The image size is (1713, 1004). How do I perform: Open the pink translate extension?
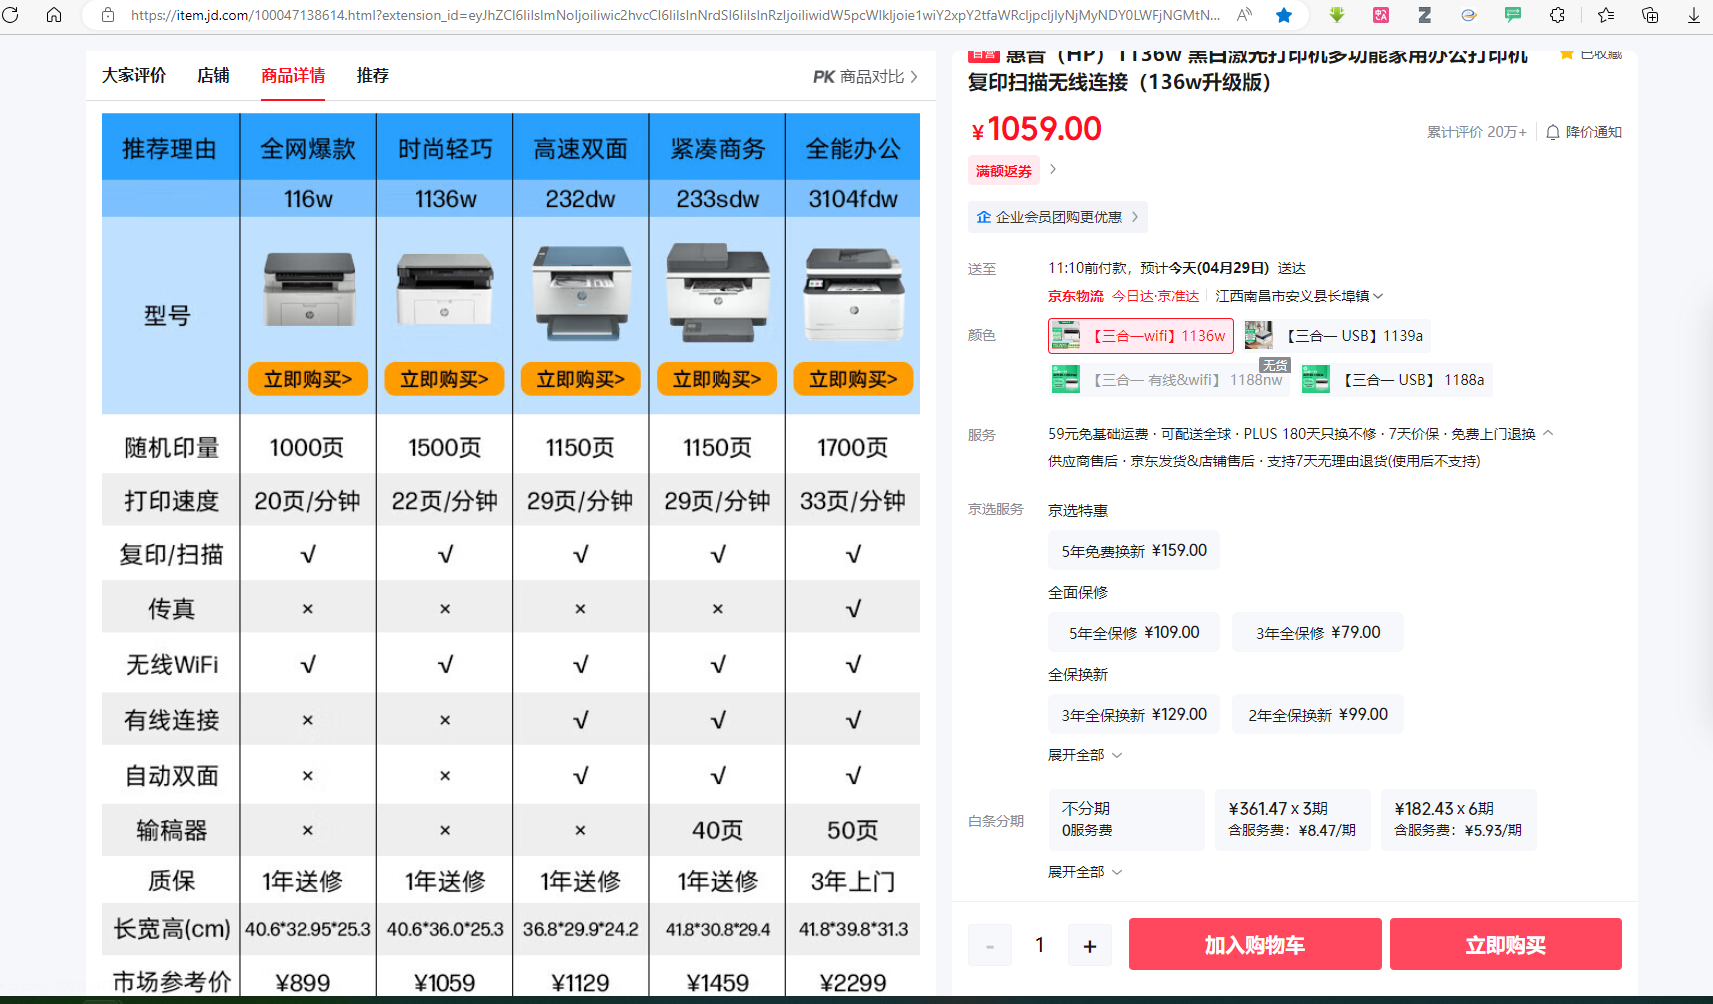coord(1381,15)
